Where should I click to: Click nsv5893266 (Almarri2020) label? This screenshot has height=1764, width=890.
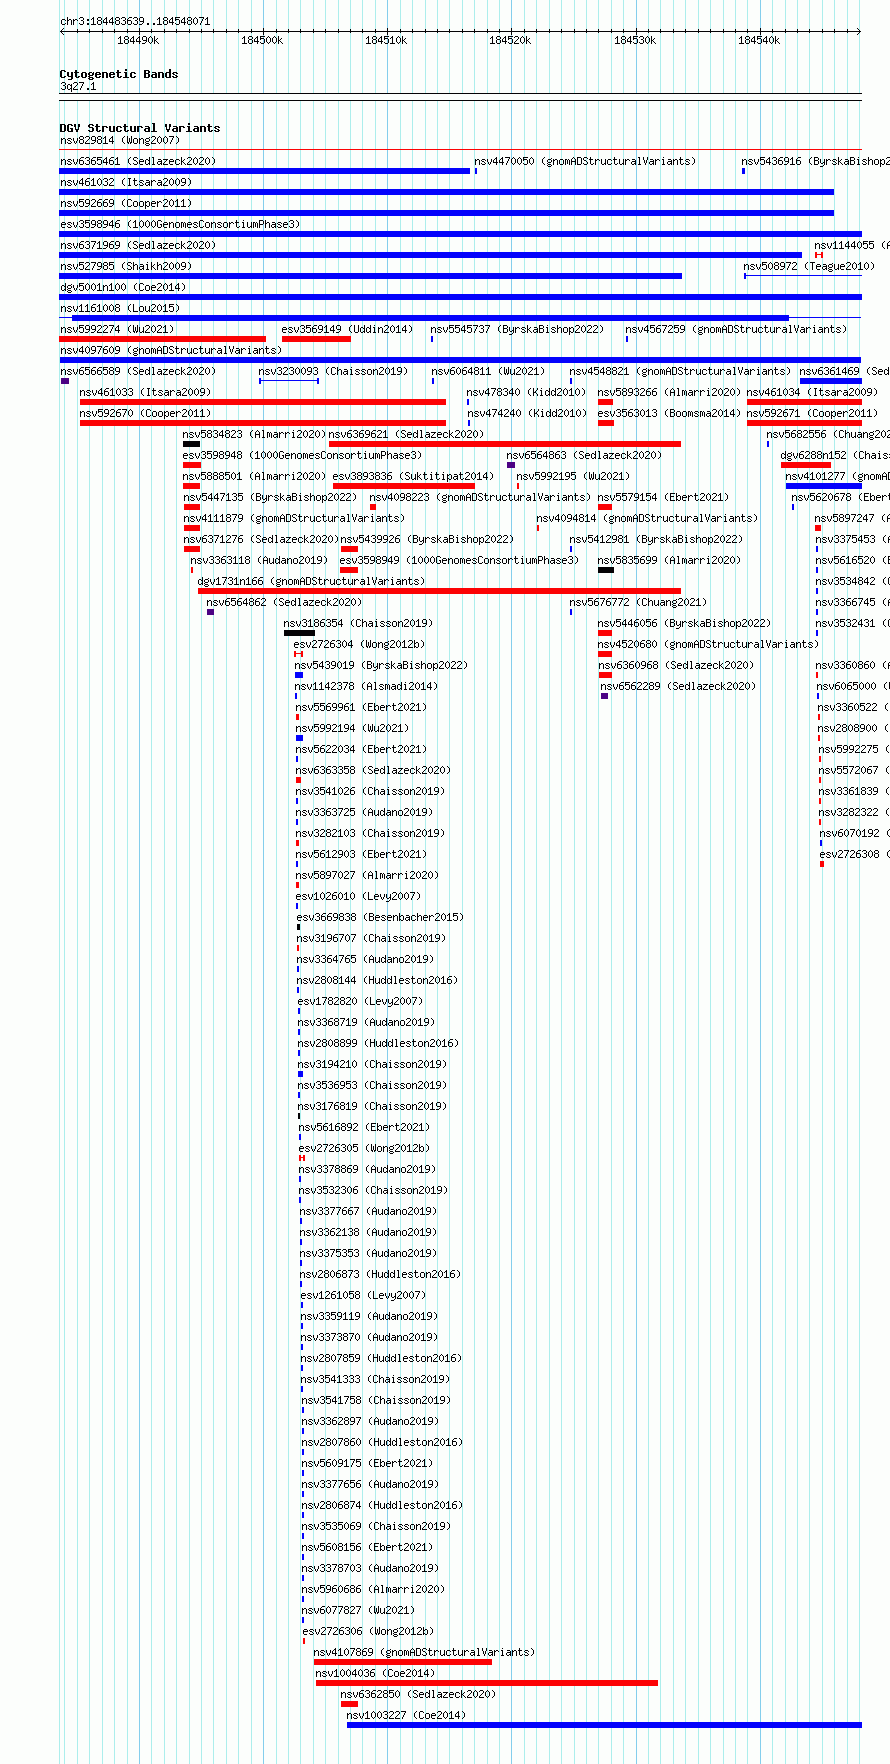coord(670,392)
